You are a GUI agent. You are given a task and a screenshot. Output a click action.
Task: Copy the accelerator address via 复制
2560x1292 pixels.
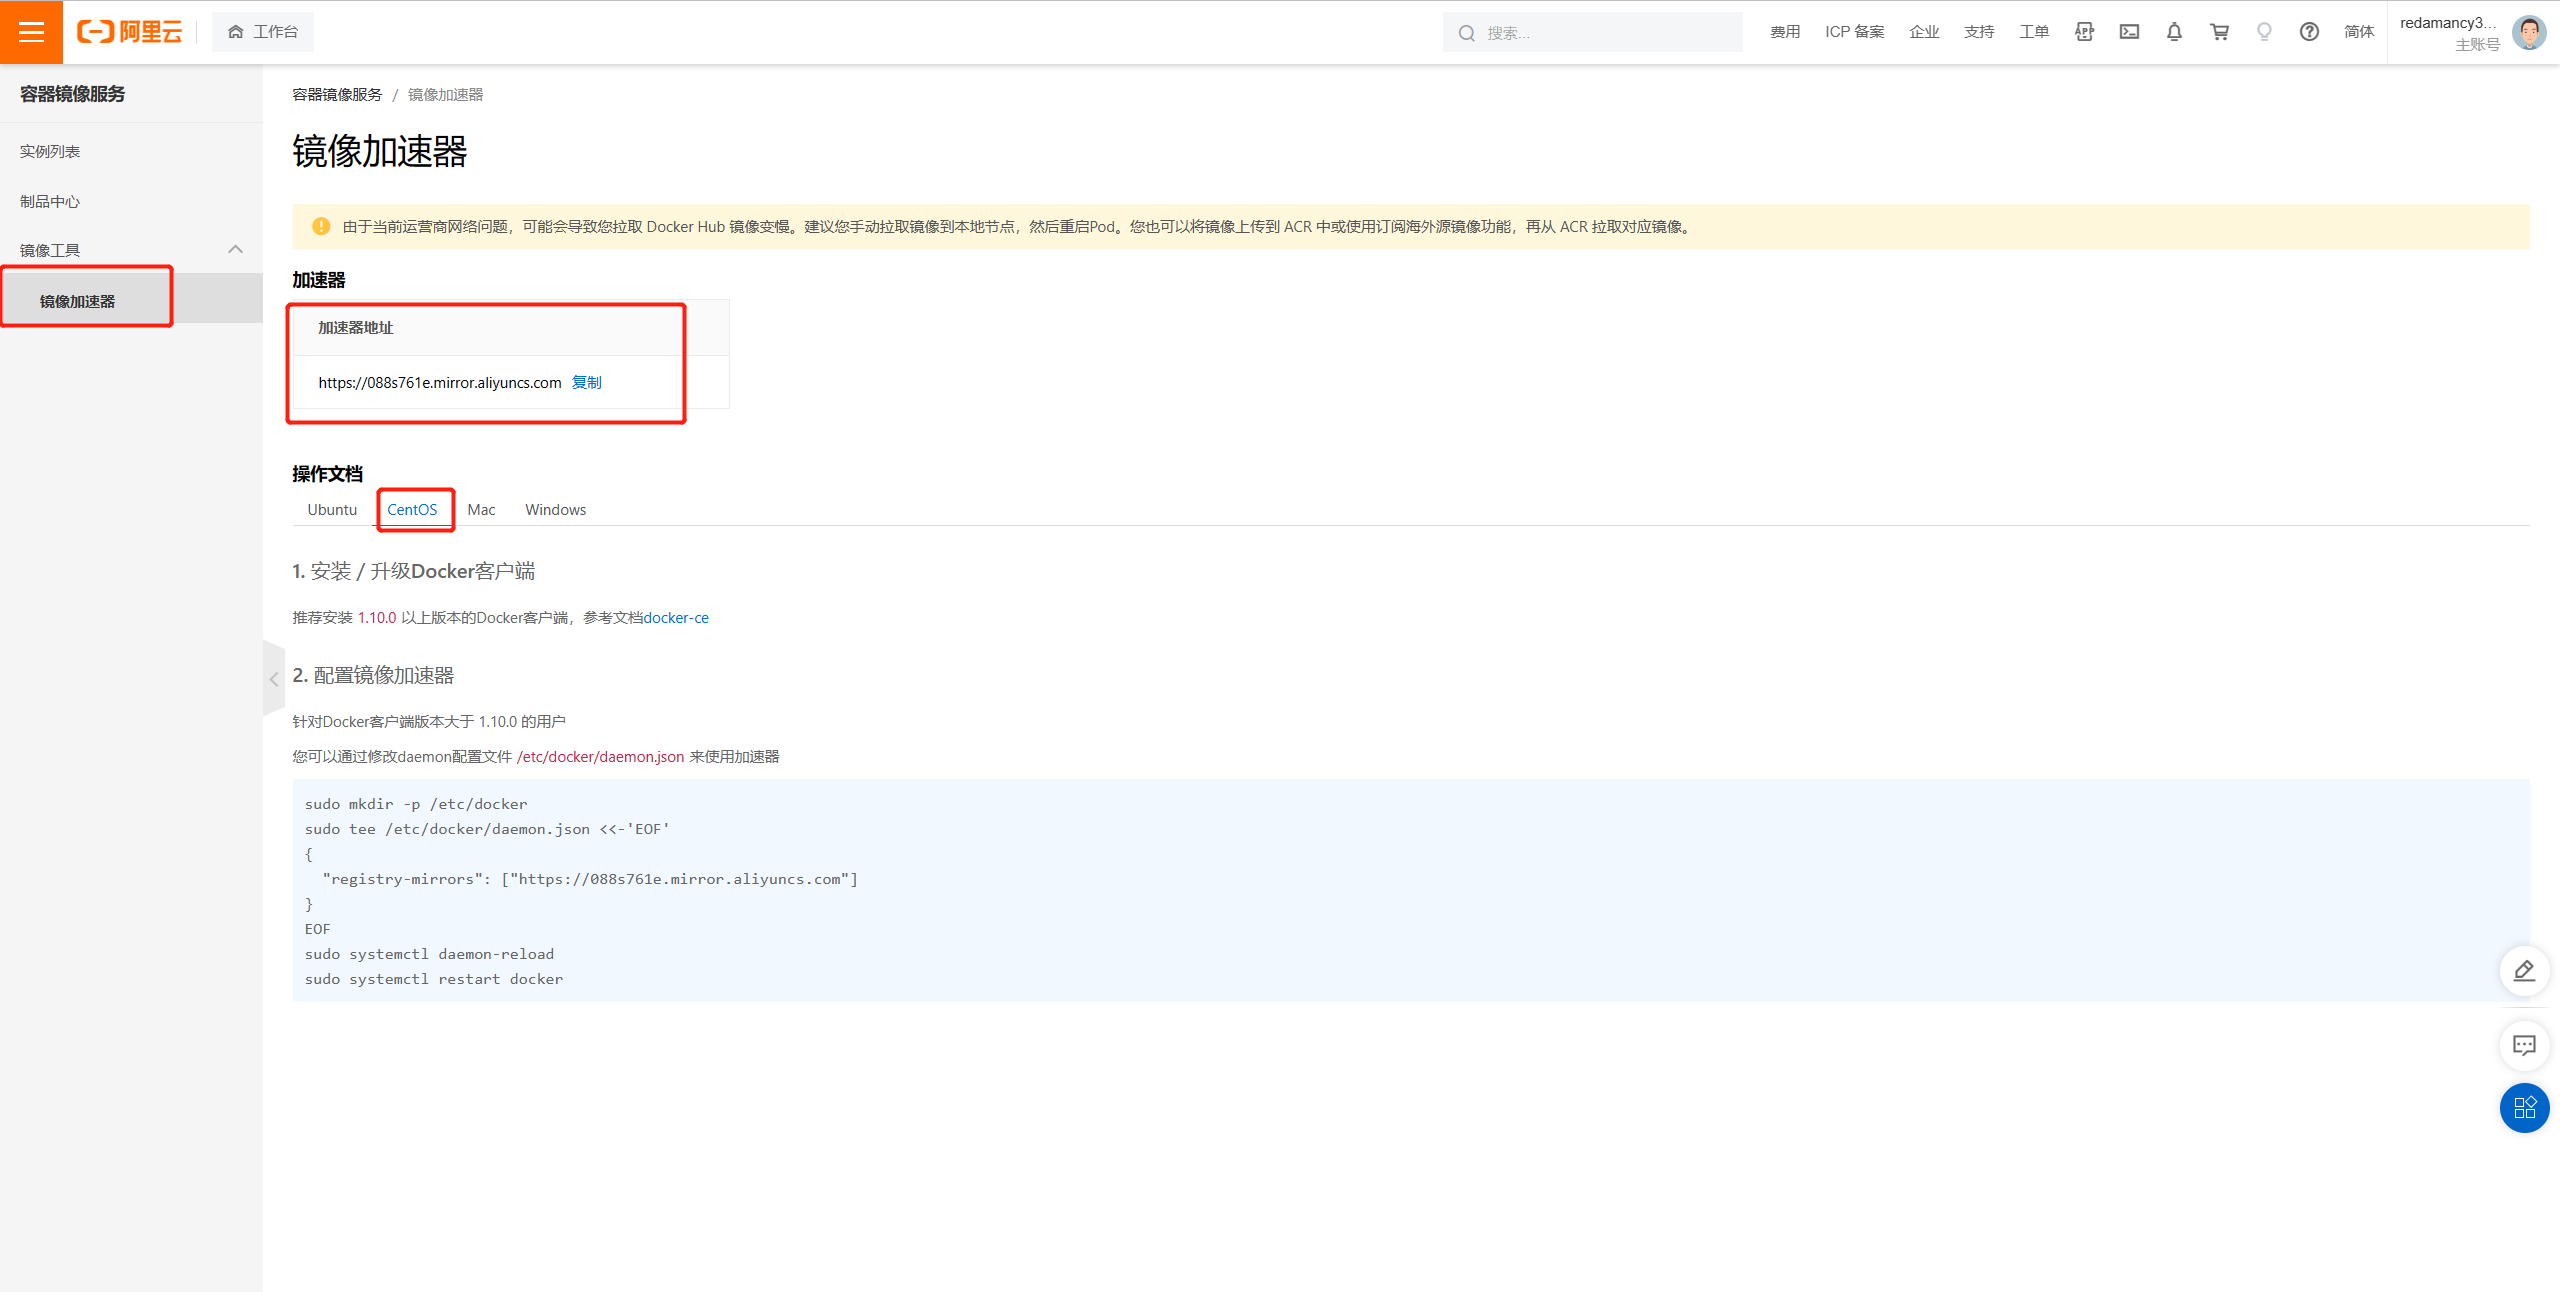tap(586, 382)
